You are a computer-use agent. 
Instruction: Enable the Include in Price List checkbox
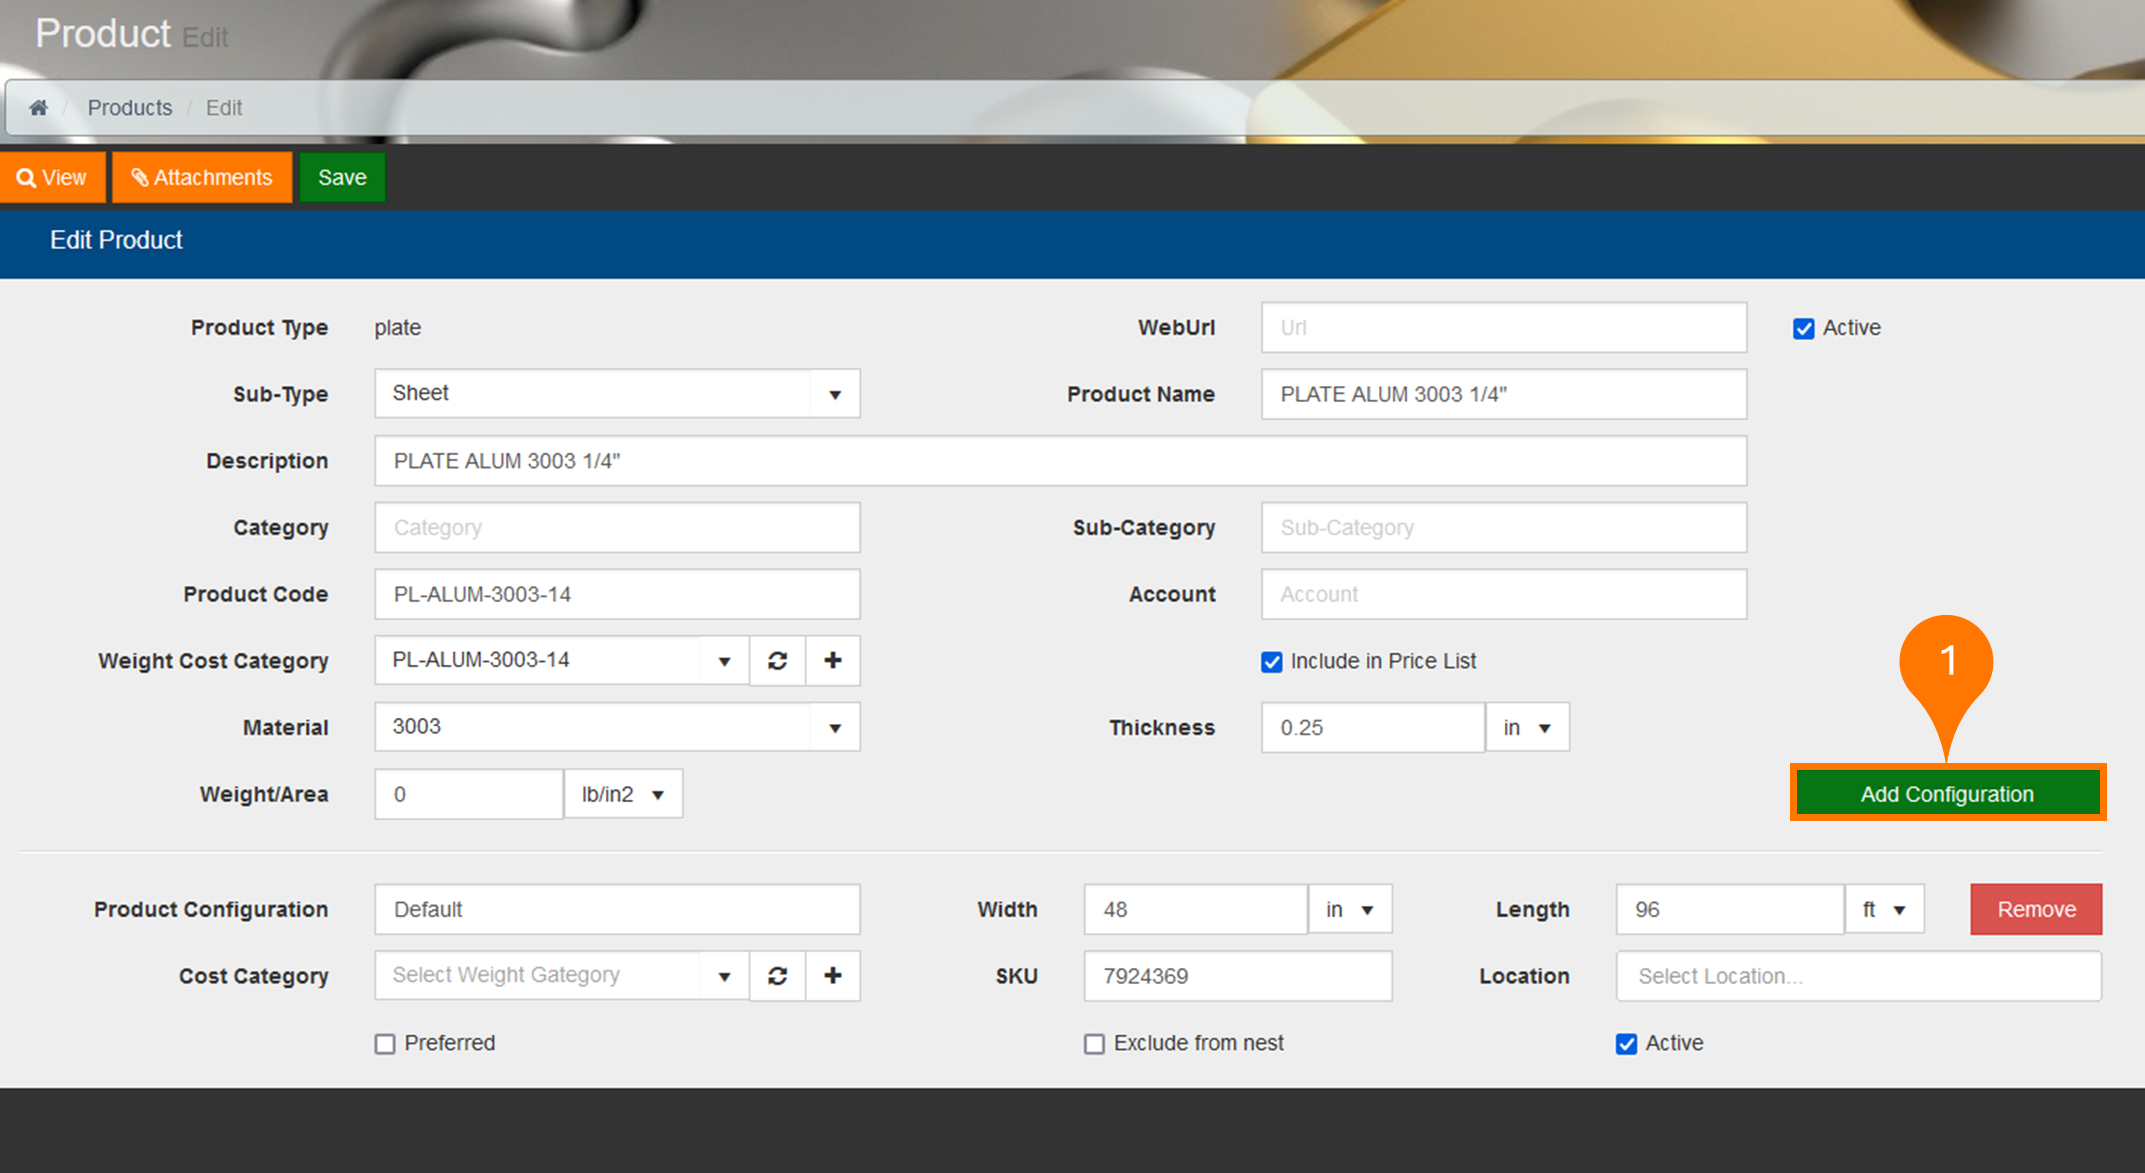tap(1270, 662)
